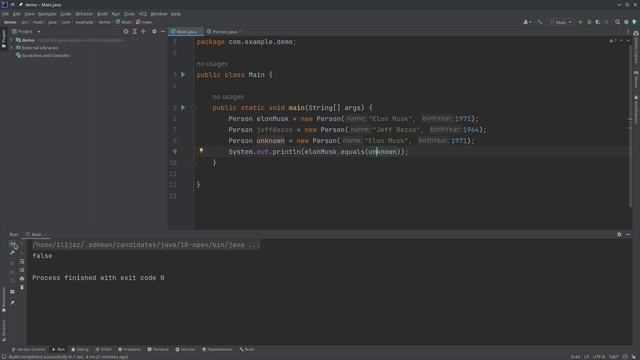Pin the Run tab
Image resolution: width=640 pixels, height=360 pixels.
13,302
